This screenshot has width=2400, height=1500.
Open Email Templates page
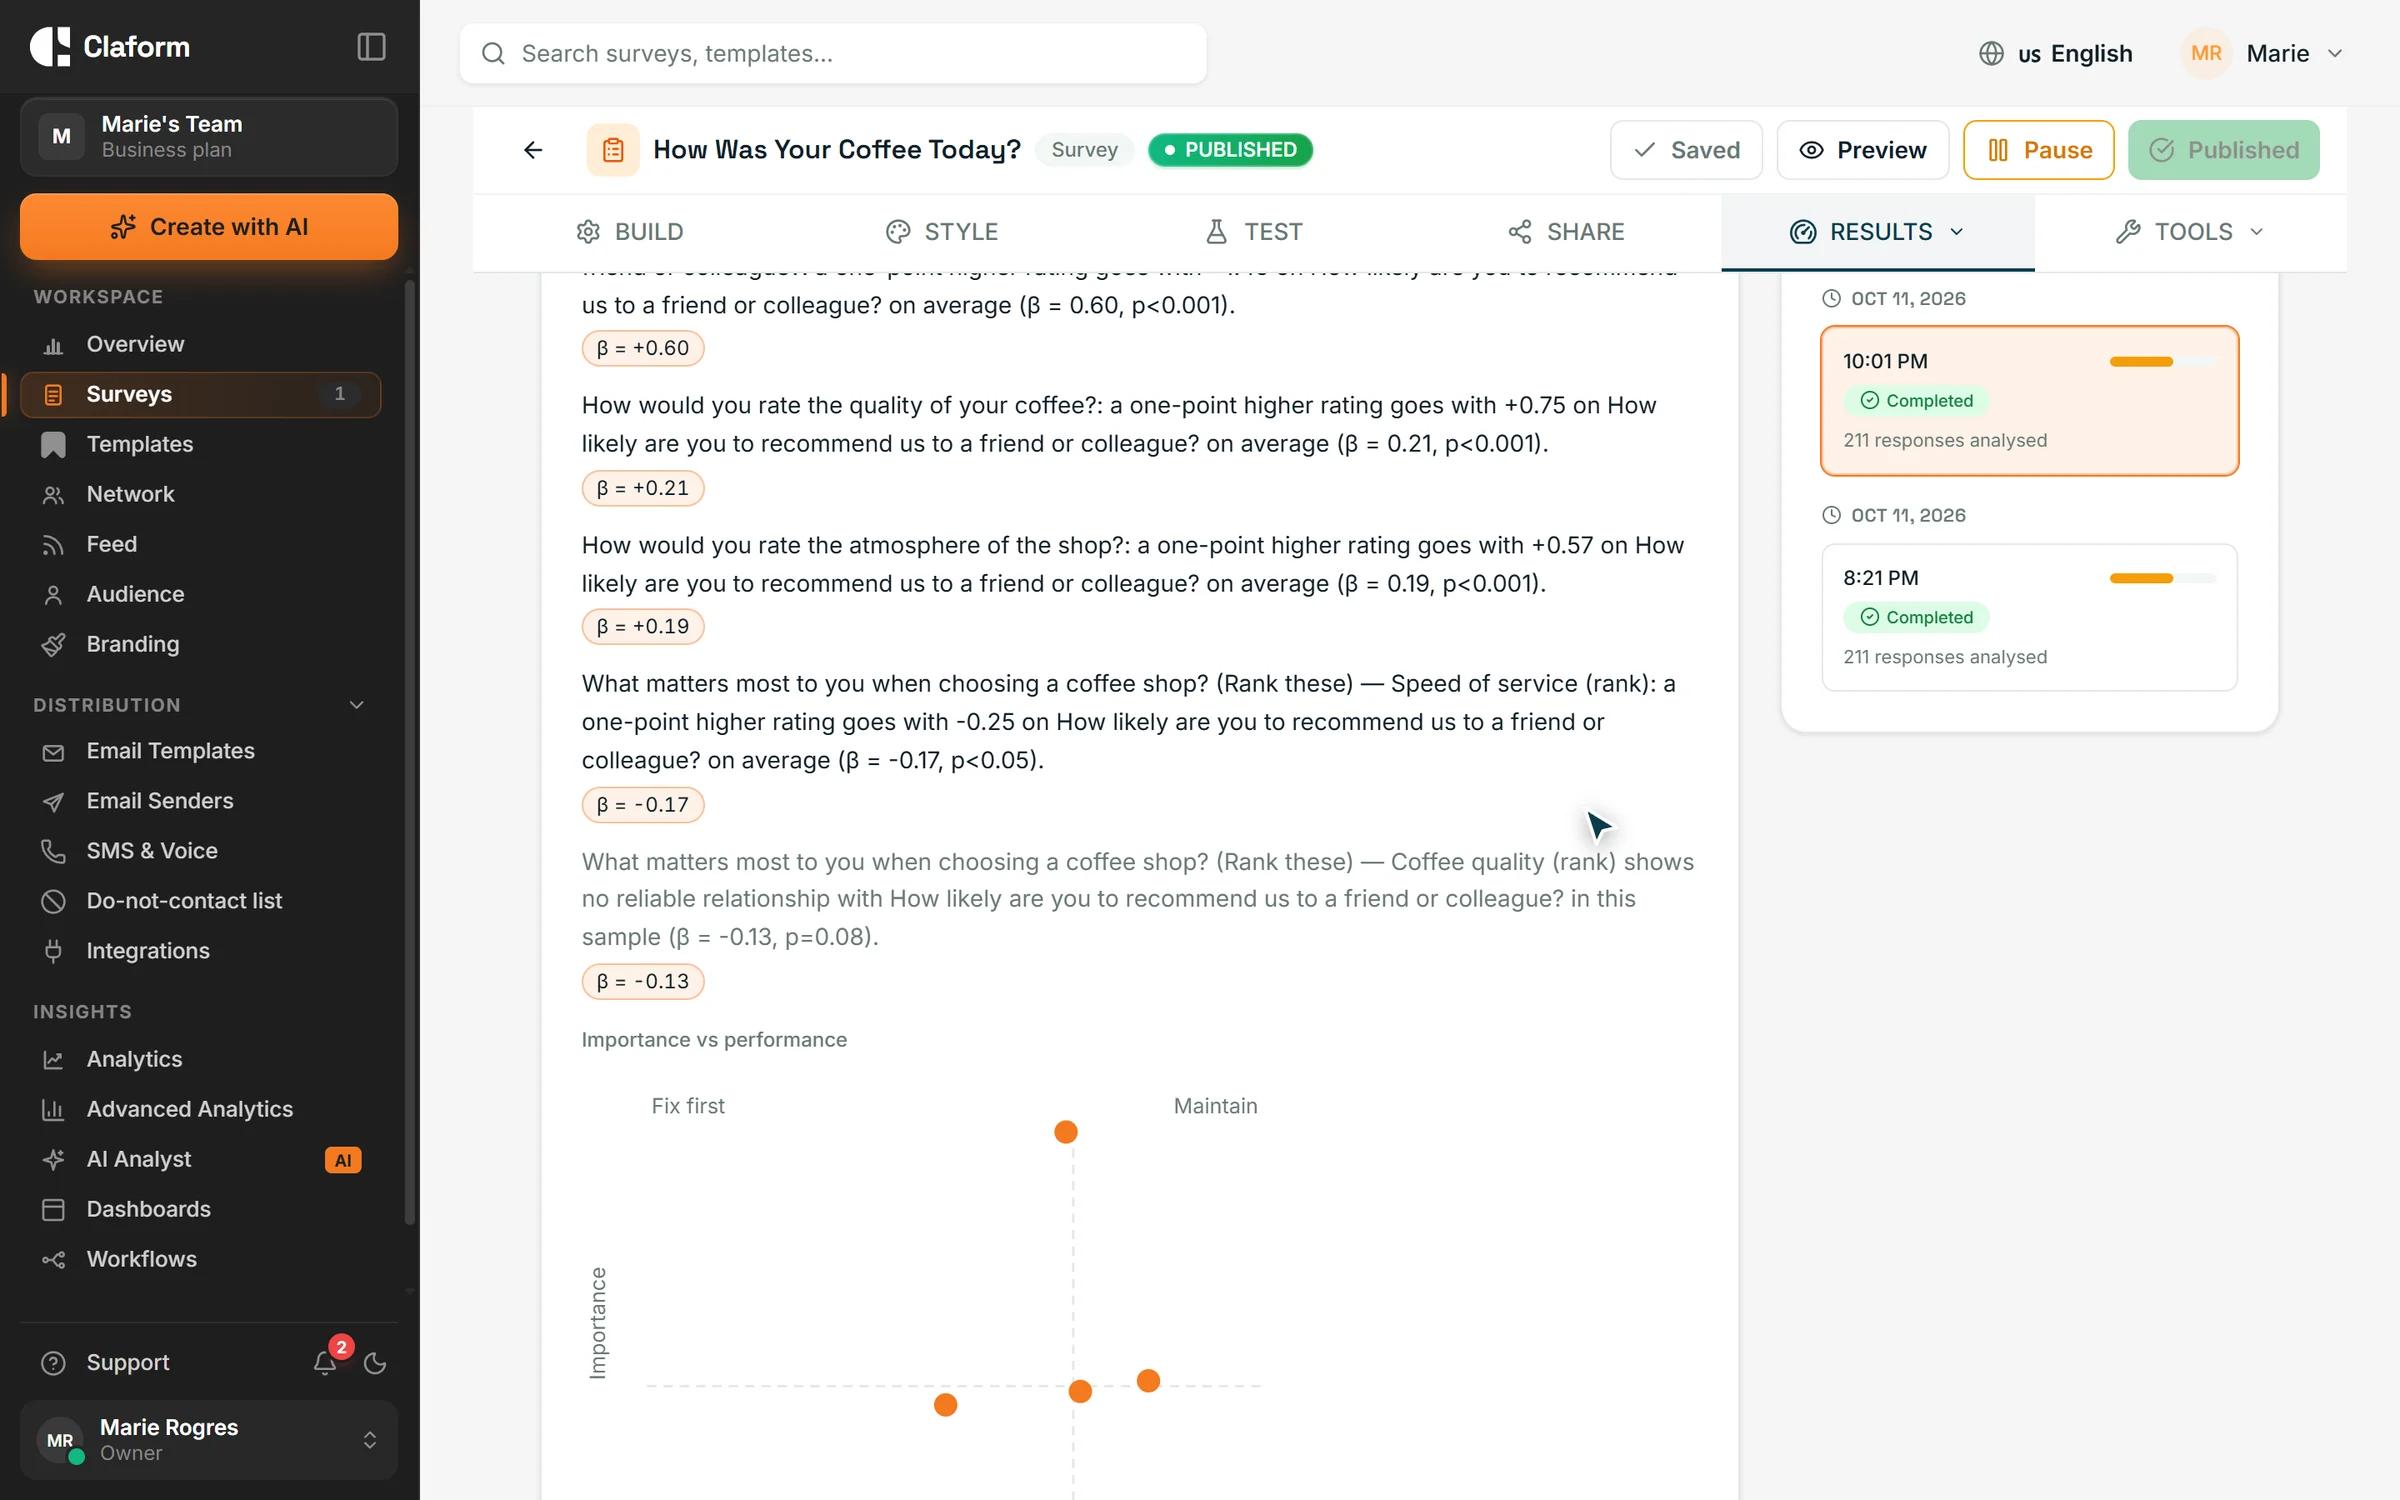coord(201,751)
